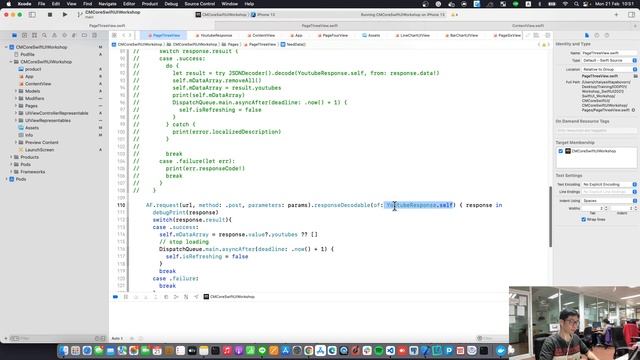Click line 110 number in gutter
The height and width of the screenshot is (360, 640).
coord(121,205)
